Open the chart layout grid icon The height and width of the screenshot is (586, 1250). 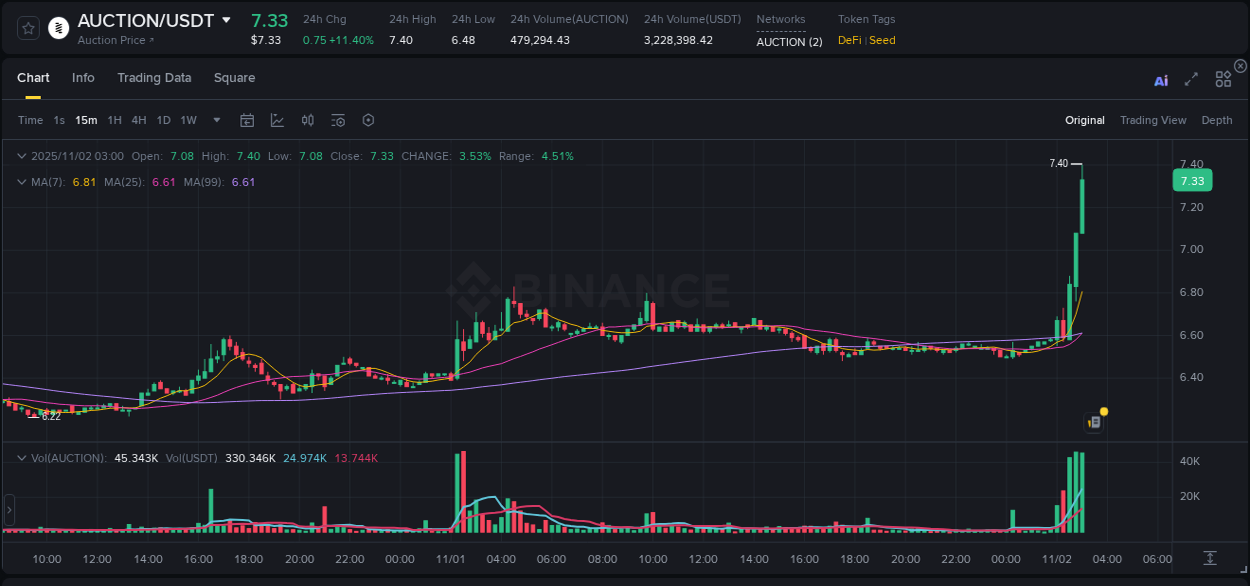point(1223,78)
